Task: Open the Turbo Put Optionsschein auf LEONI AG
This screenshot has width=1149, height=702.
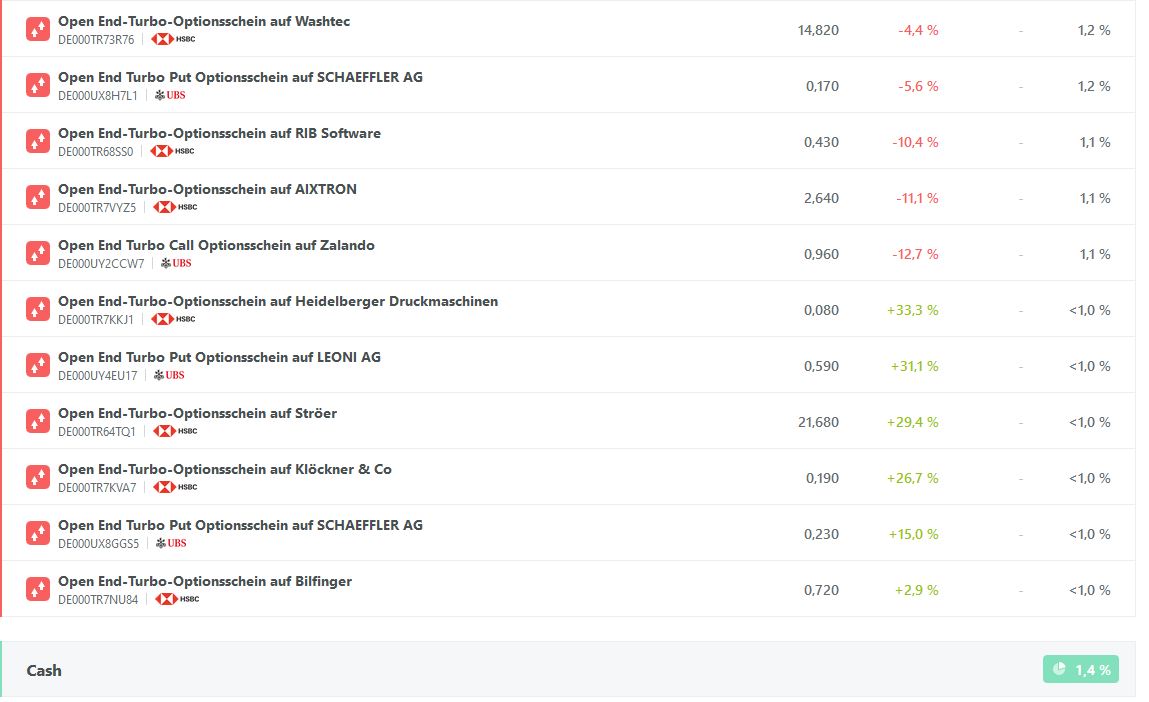Action: click(219, 357)
